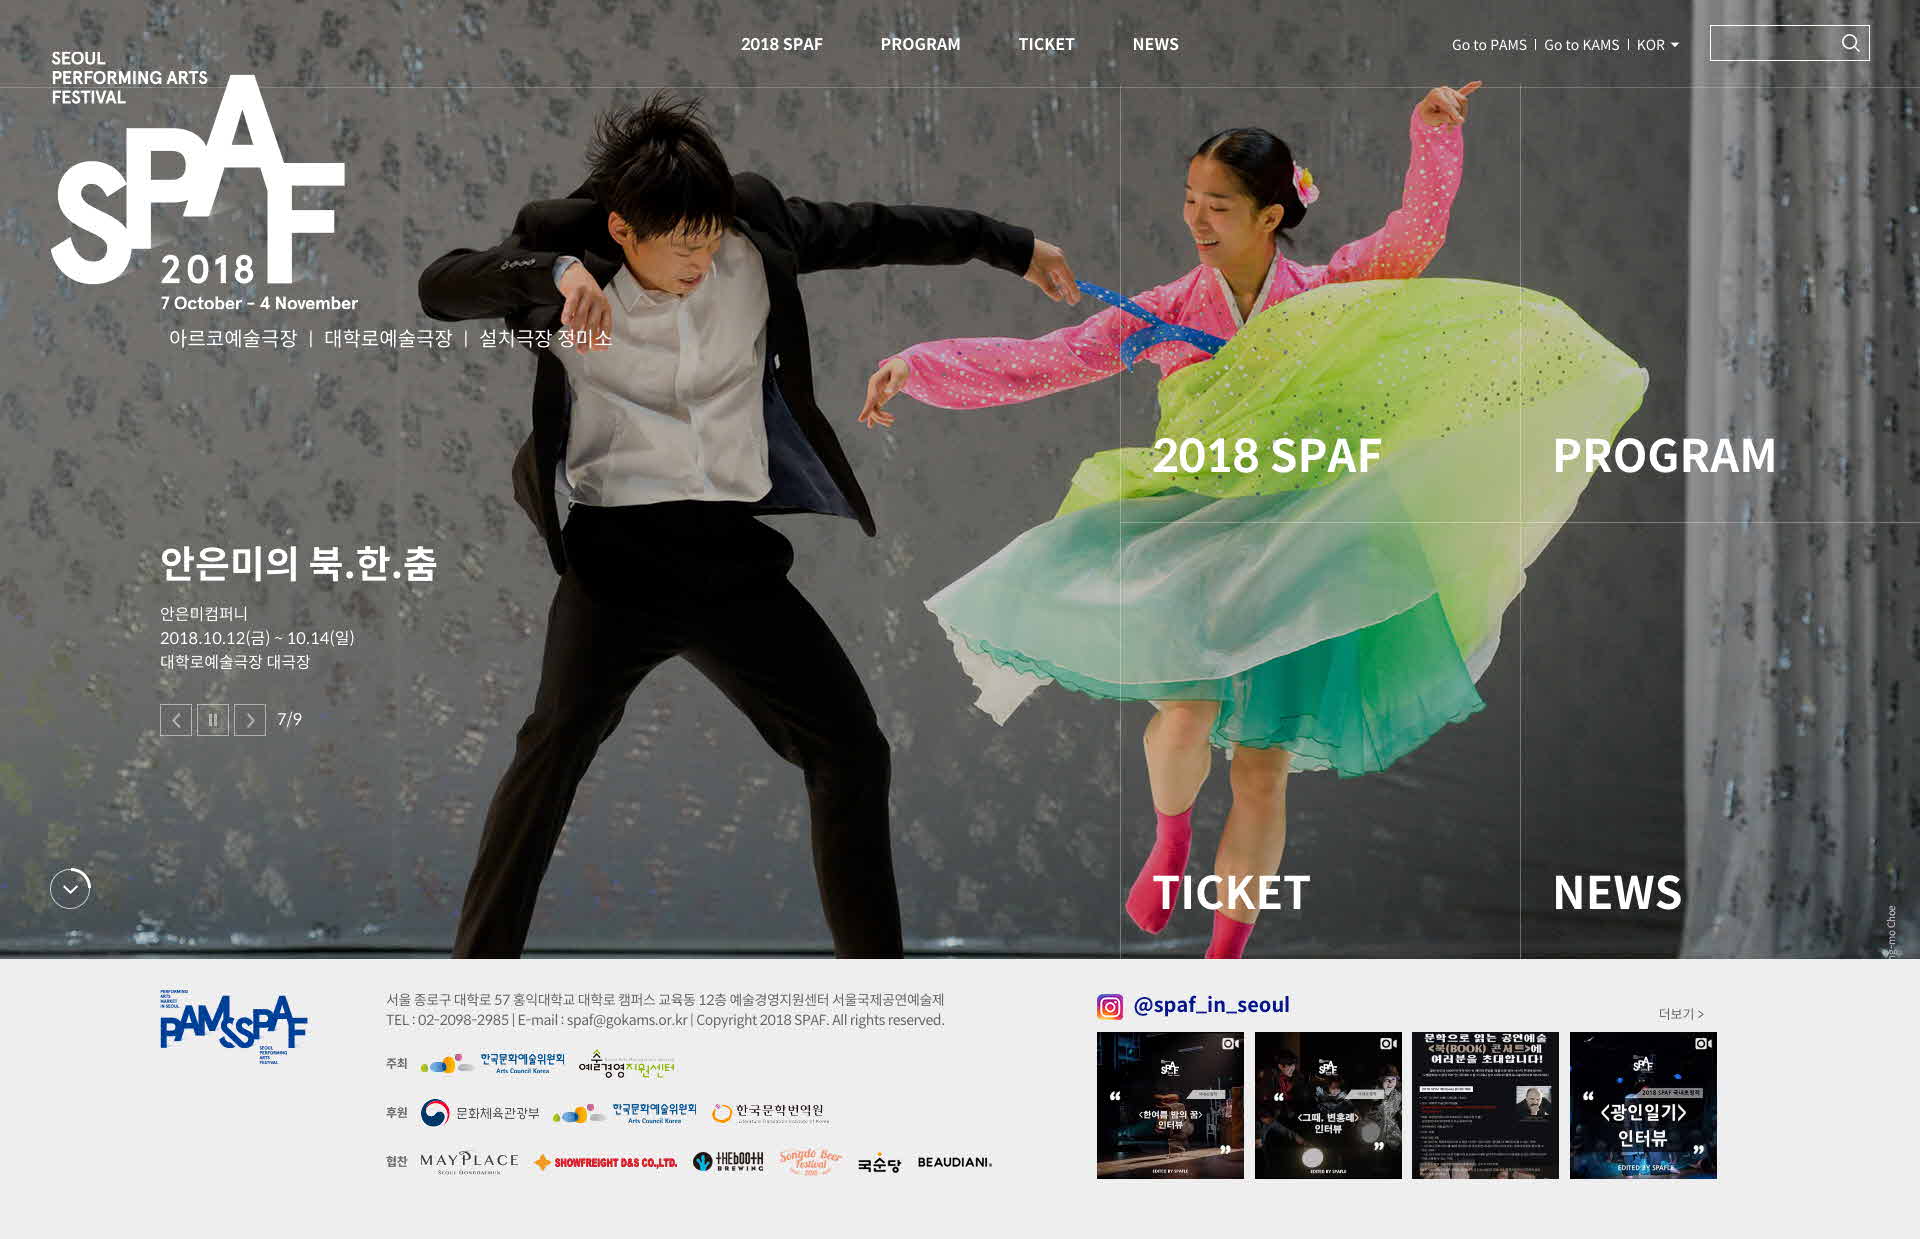This screenshot has height=1239, width=1920.
Task: Click the large NEWS tile
Action: click(x=1617, y=892)
